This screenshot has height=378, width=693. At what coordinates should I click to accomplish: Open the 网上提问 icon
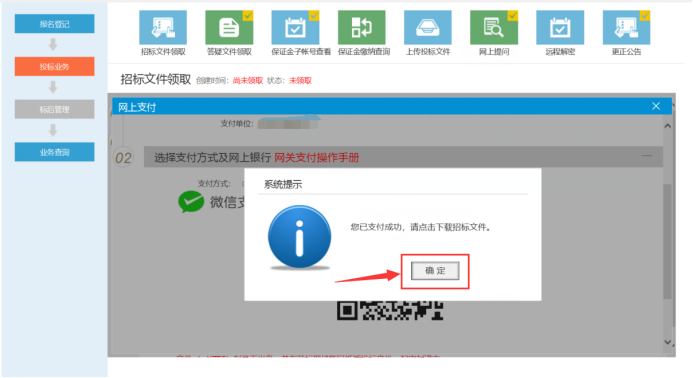click(494, 27)
